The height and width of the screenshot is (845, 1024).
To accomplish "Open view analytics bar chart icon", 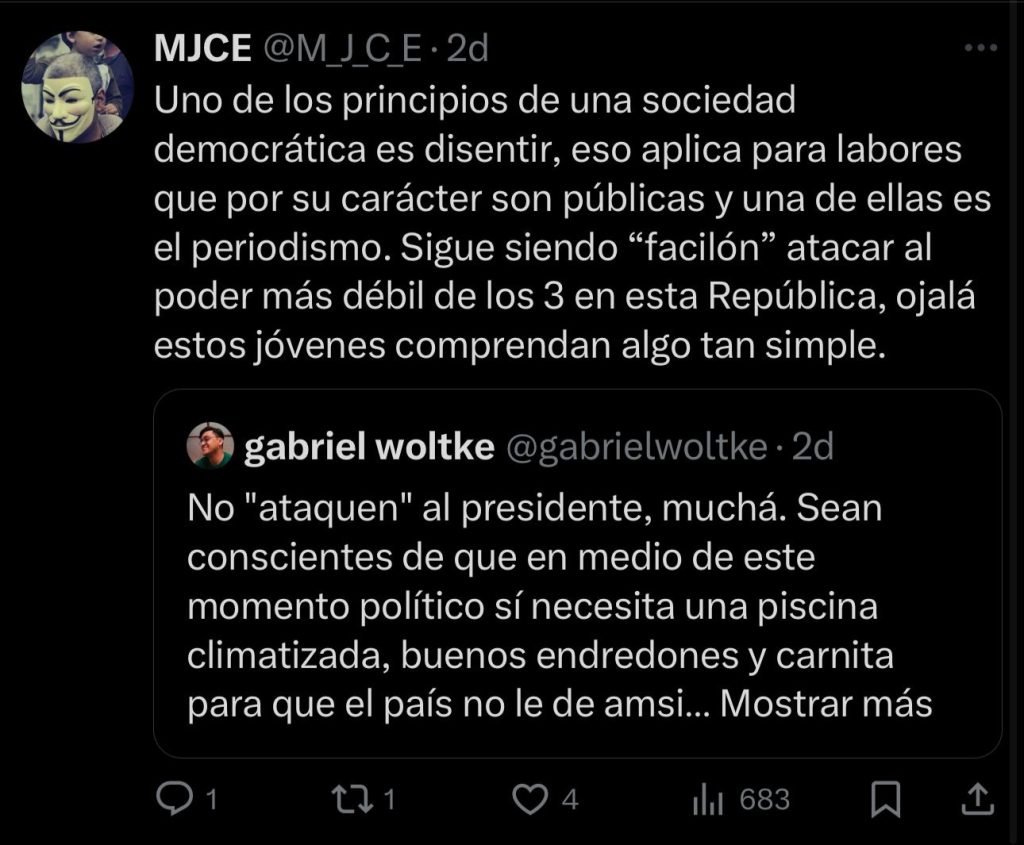I will [708, 799].
